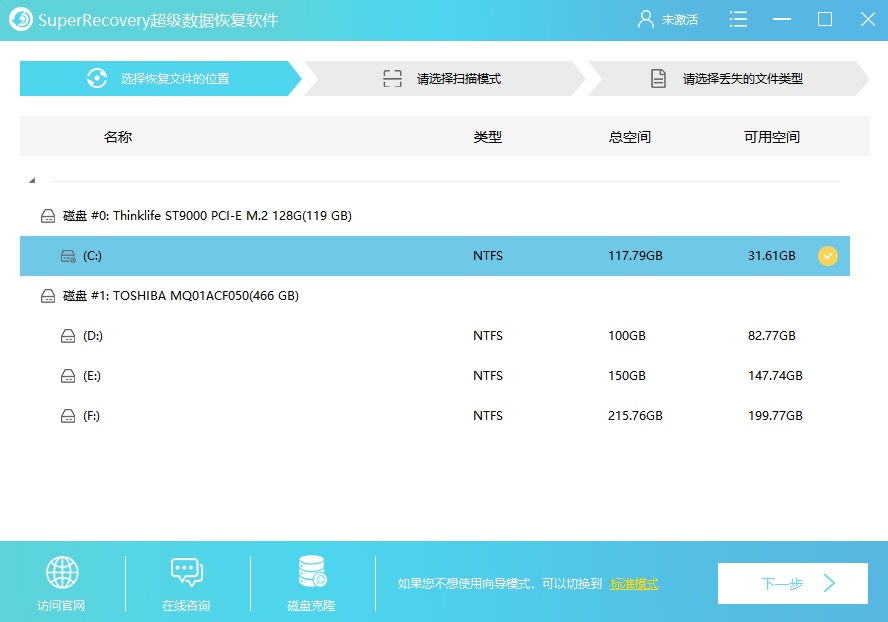Select 磁盘 #0: Thinklife ST9000 row

[x=435, y=216]
